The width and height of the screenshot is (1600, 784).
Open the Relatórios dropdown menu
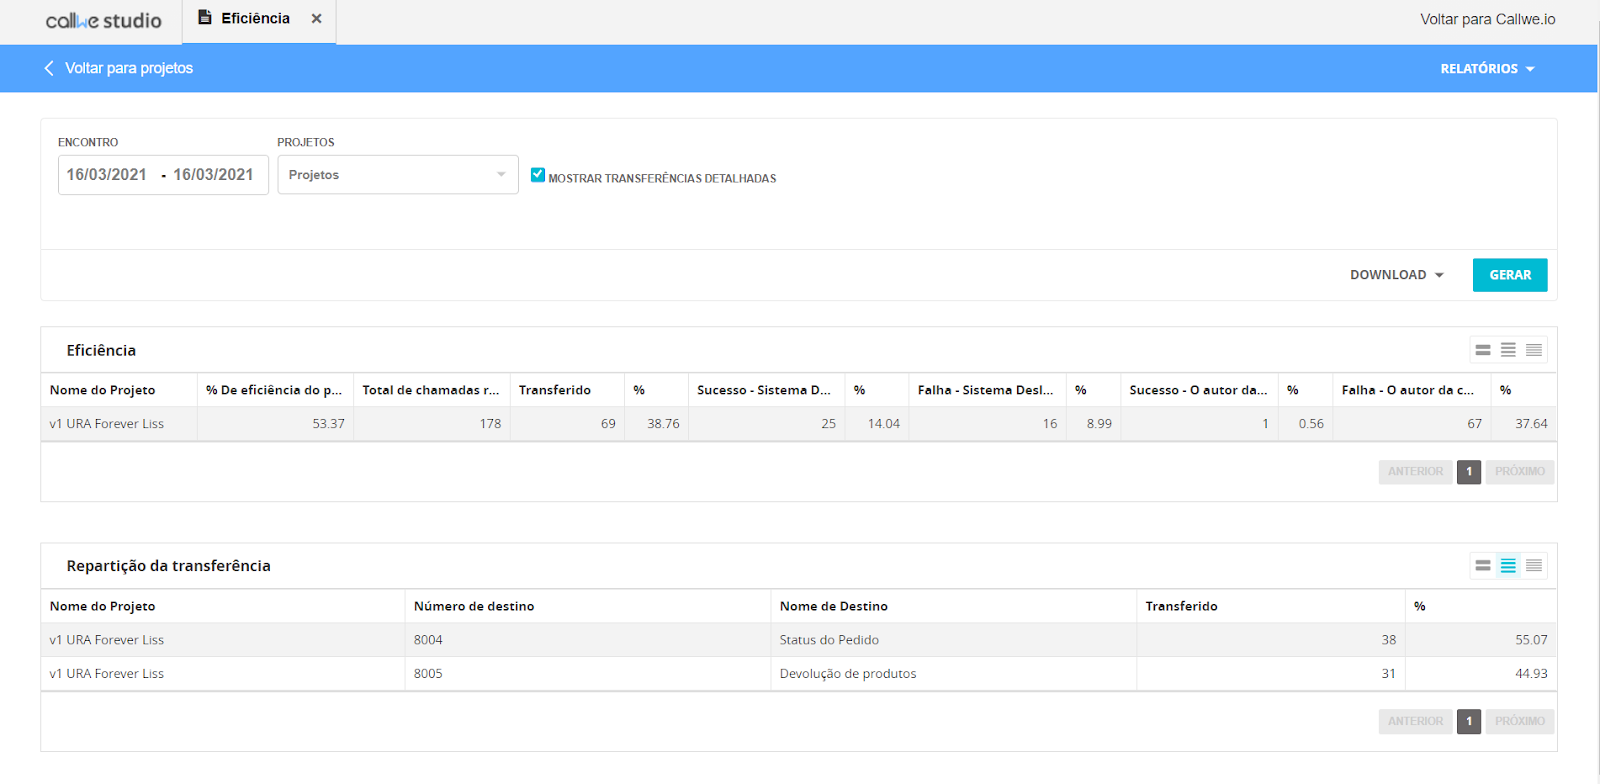coord(1487,68)
